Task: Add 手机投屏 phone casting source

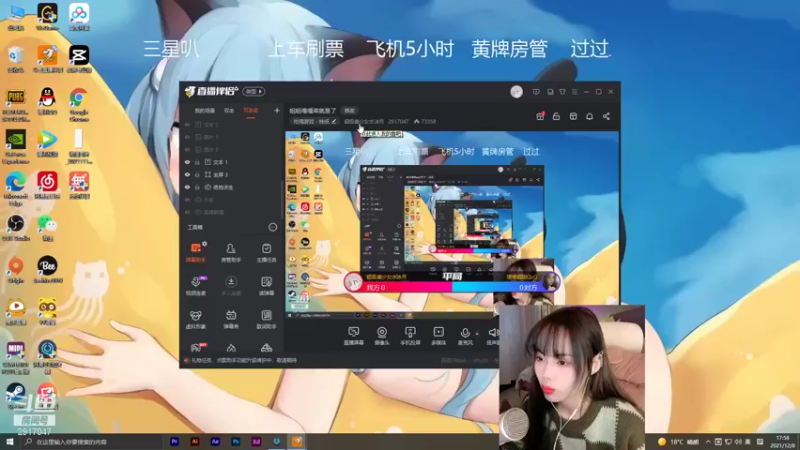Action: pos(410,336)
